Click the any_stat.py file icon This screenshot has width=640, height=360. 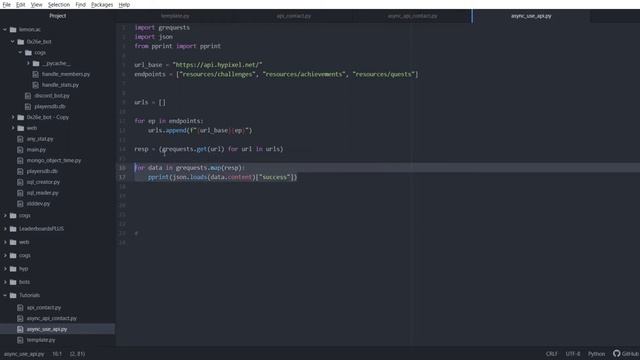tap(20, 139)
